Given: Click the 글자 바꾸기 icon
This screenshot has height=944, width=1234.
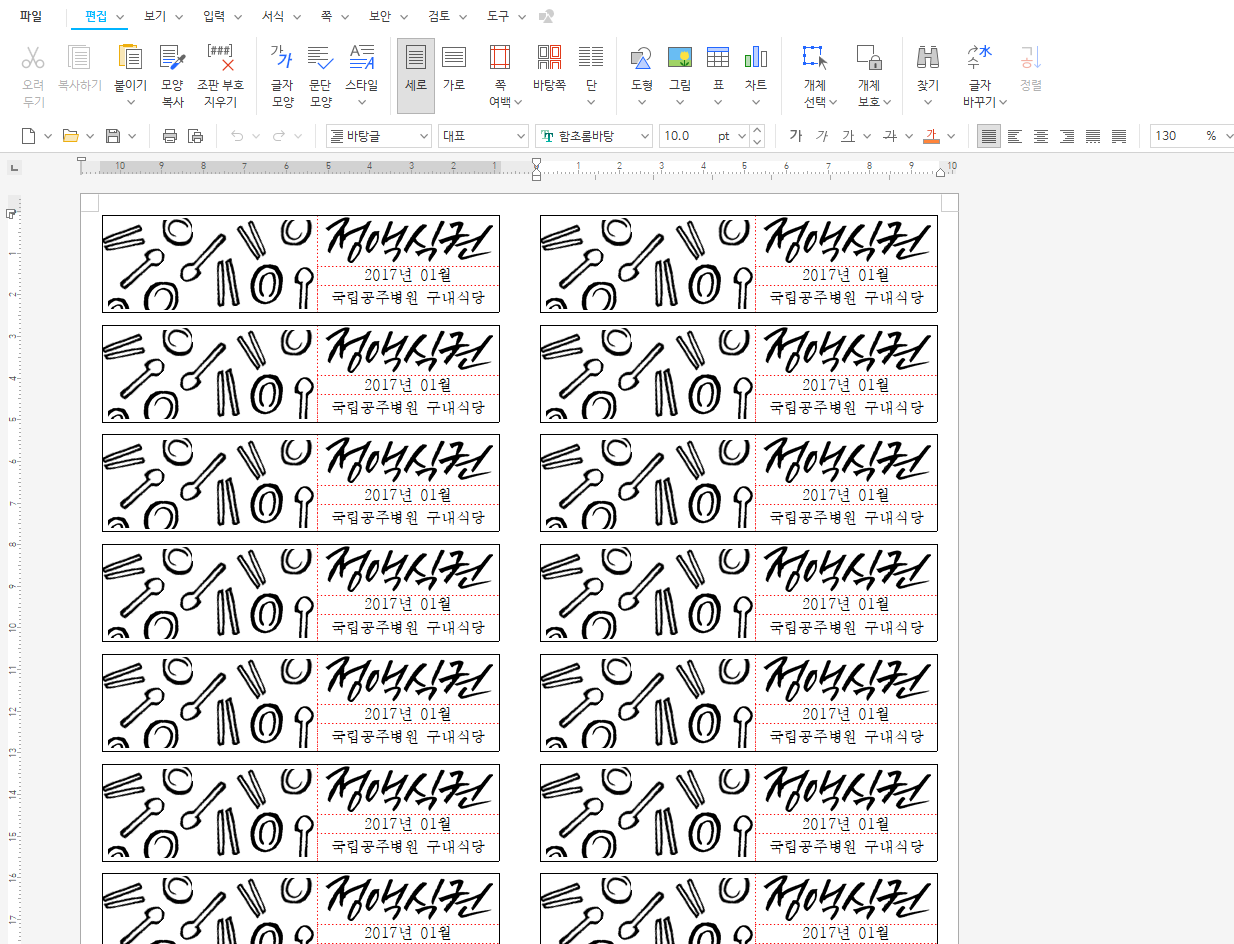Looking at the screenshot, I should [x=979, y=58].
